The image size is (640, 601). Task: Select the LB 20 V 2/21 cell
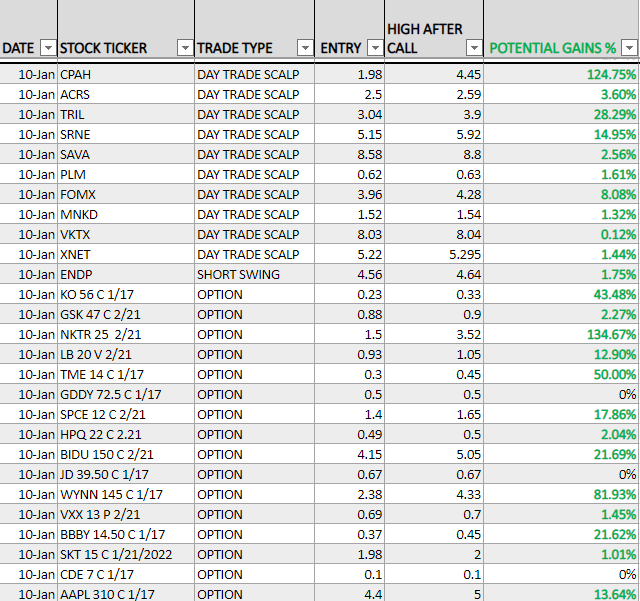(x=126, y=354)
